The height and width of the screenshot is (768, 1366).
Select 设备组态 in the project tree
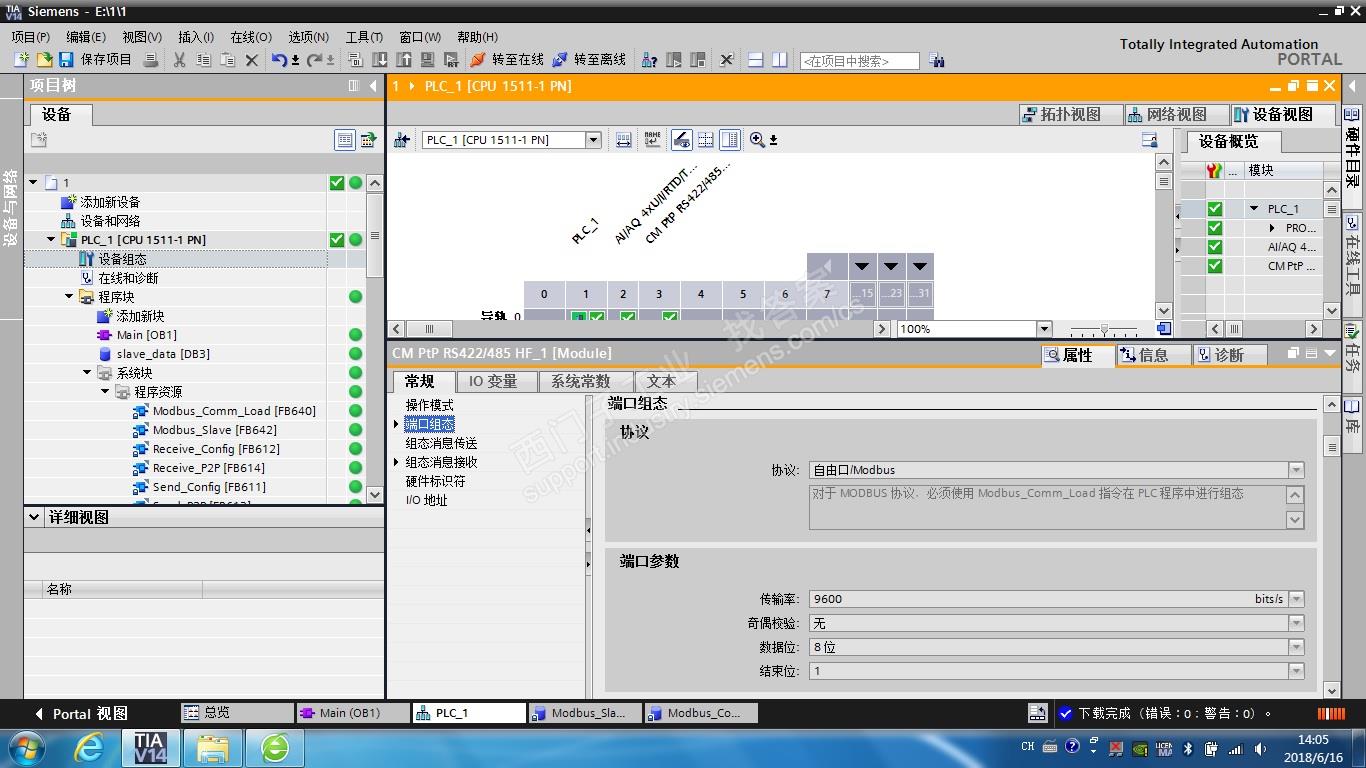(122, 259)
